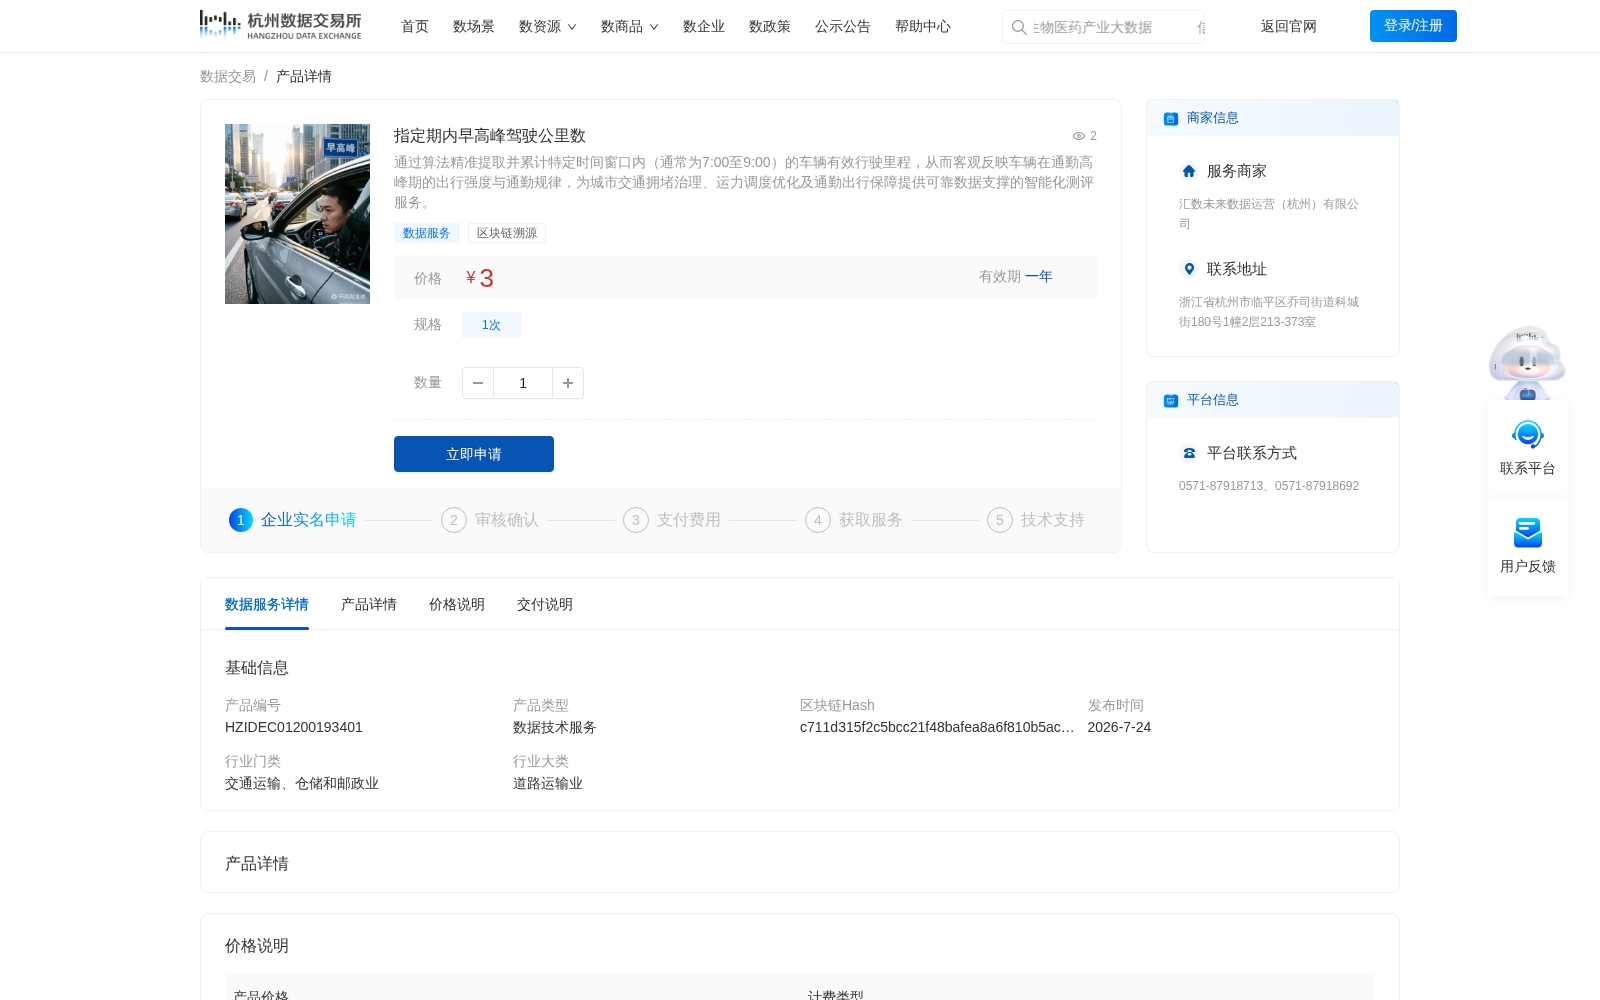Click merchant address 浙江省杭州市临平区
The image size is (1600, 1000).
click(x=1269, y=312)
